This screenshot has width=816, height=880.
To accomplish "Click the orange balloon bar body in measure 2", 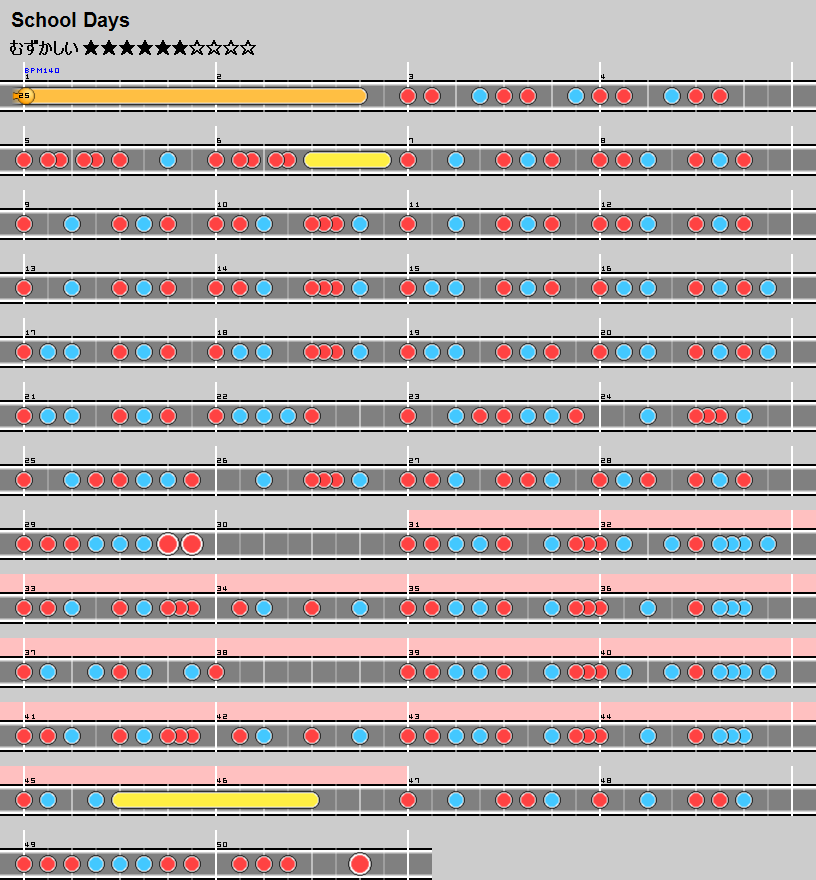I will (x=290, y=96).
